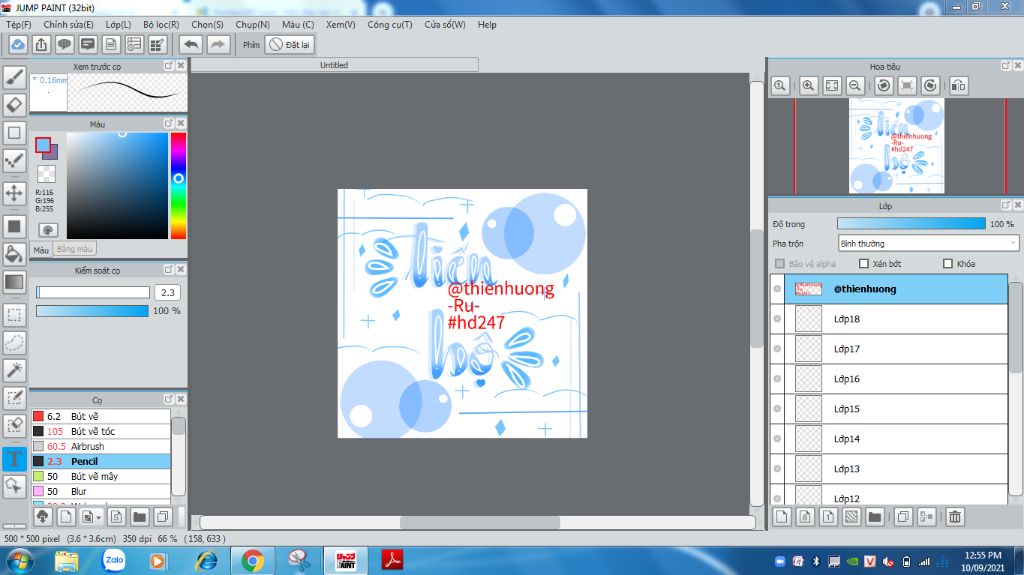
Task: Toggle visibility of Lớp18 layer
Action: [x=777, y=319]
